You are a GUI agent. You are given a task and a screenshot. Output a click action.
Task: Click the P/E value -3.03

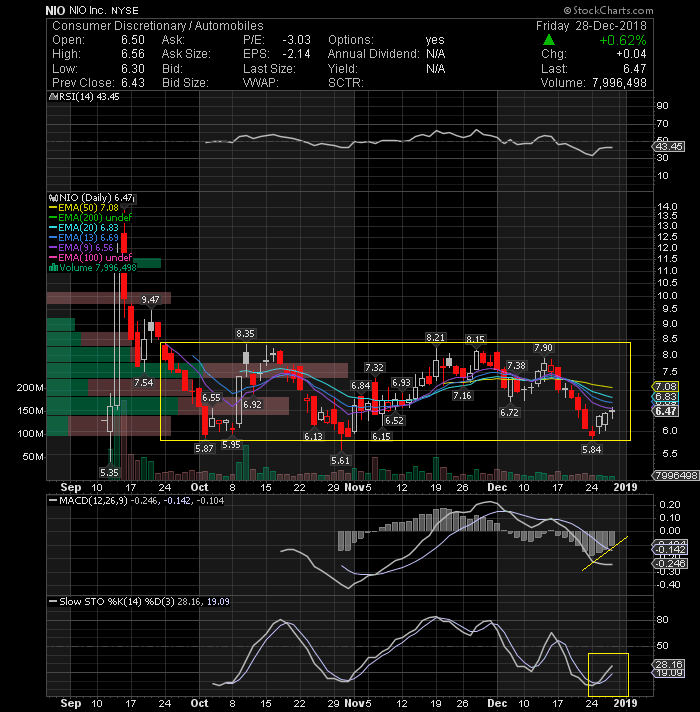[x=296, y=40]
